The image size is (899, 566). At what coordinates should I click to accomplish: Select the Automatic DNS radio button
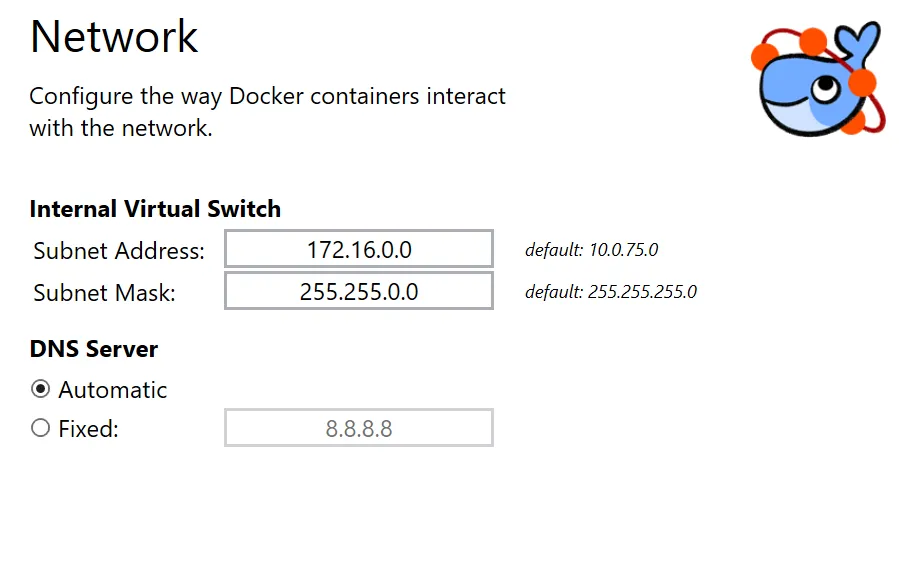(x=41, y=389)
